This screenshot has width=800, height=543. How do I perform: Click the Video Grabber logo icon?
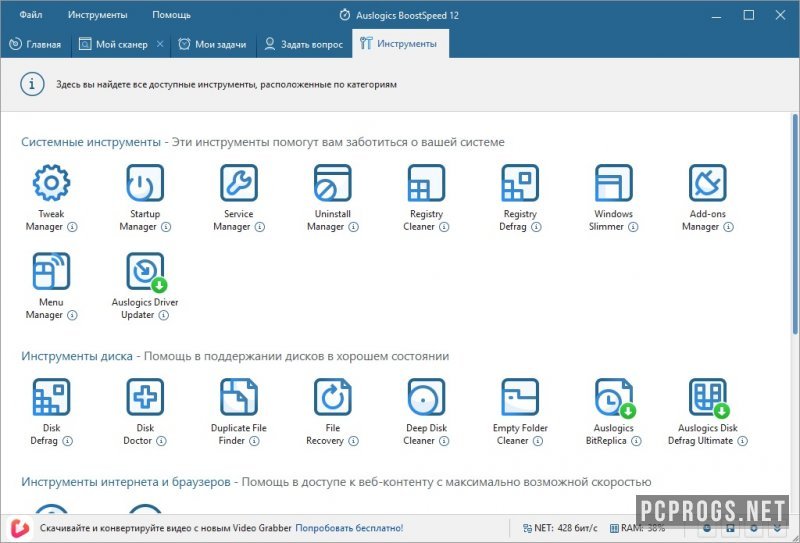[x=19, y=528]
